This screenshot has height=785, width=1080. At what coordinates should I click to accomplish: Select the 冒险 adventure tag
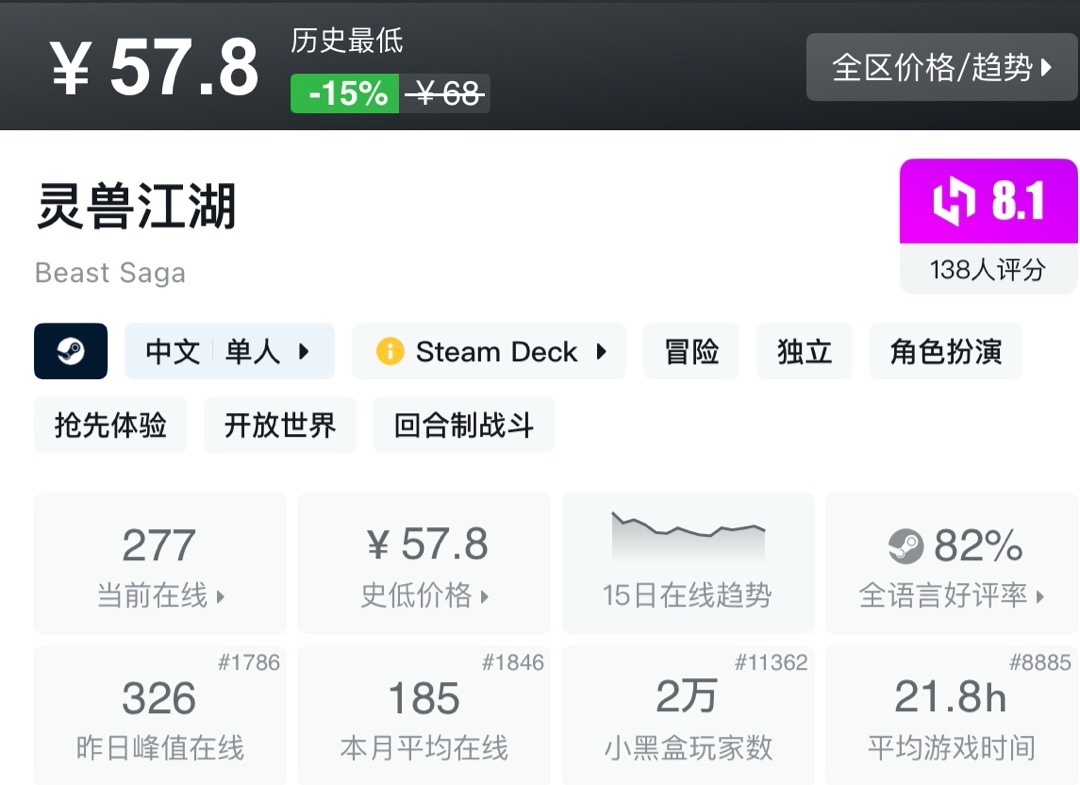point(691,351)
